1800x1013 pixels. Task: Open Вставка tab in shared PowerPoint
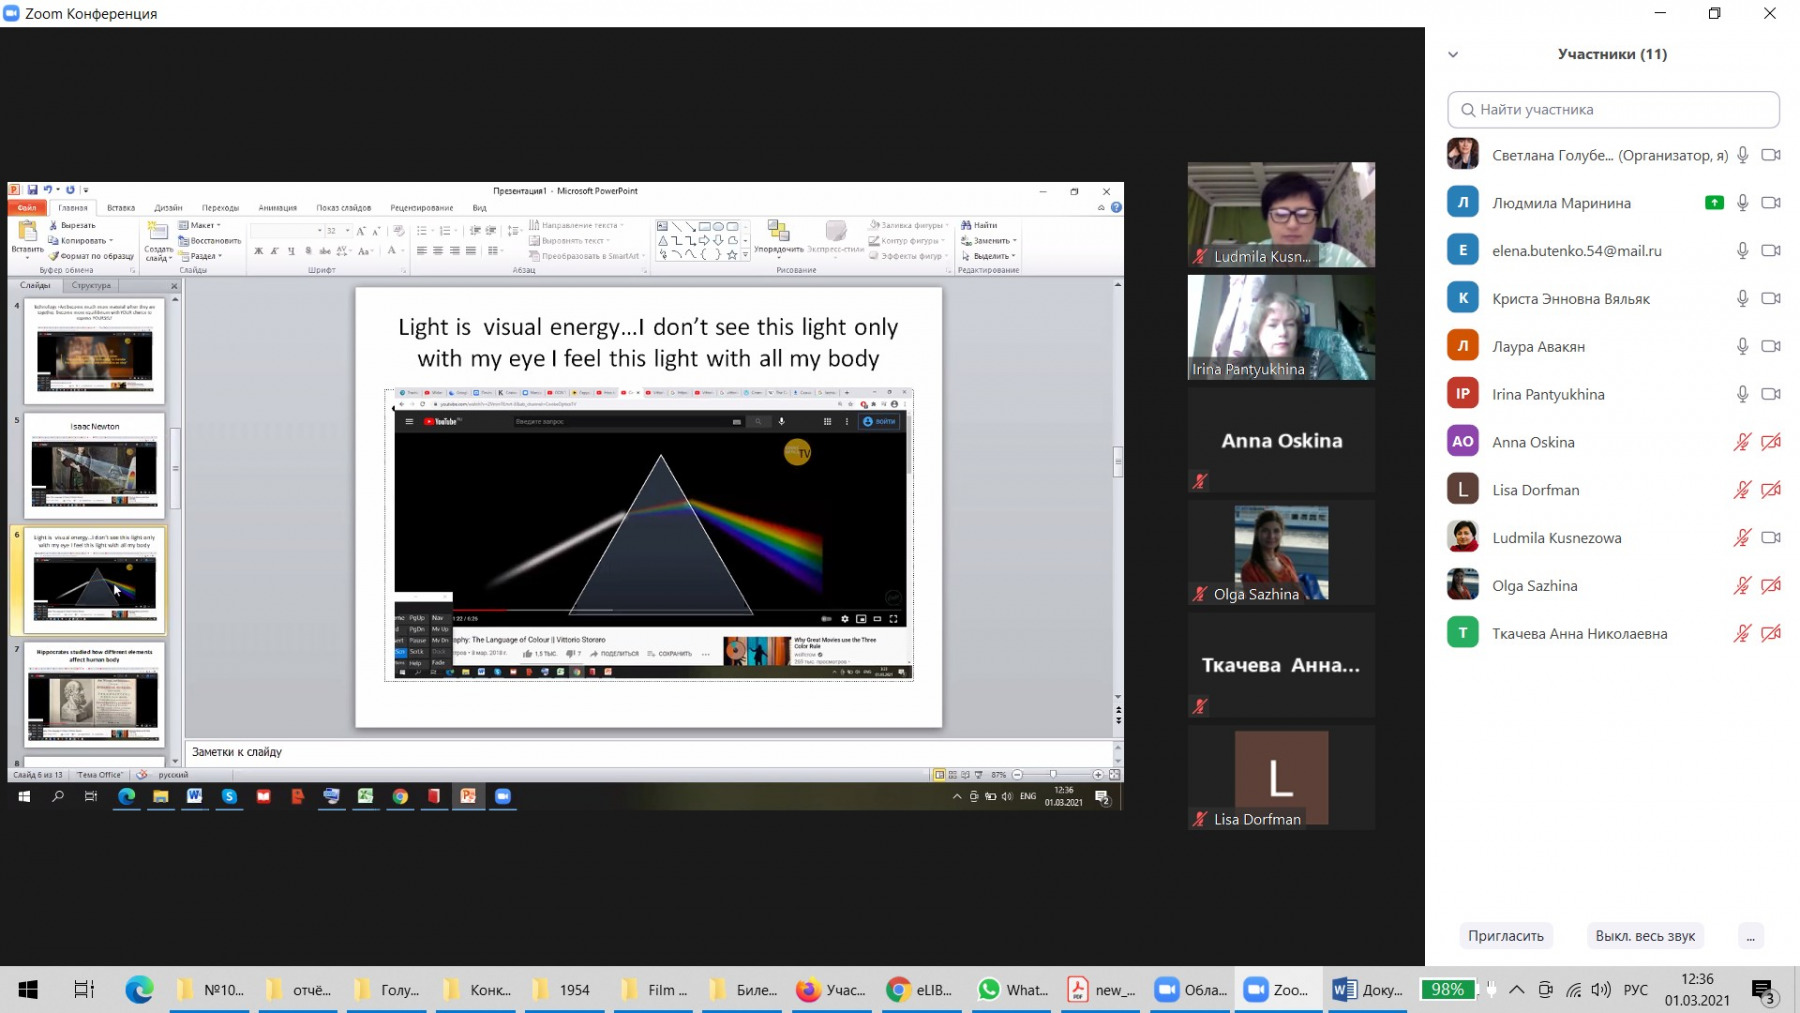coord(121,208)
